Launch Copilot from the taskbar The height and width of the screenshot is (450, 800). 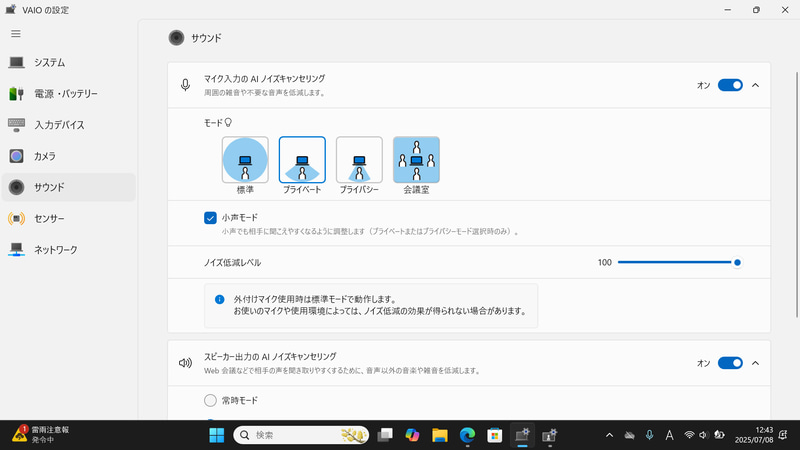coord(412,435)
